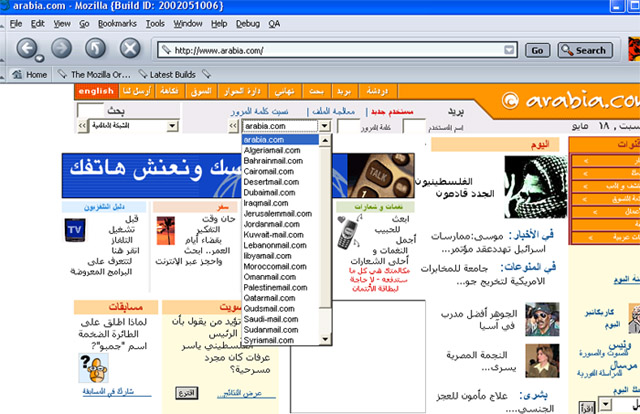Image resolution: width=640 pixels, height=414 pixels.
Task: Click the arabia.com logo
Action: click(x=571, y=100)
